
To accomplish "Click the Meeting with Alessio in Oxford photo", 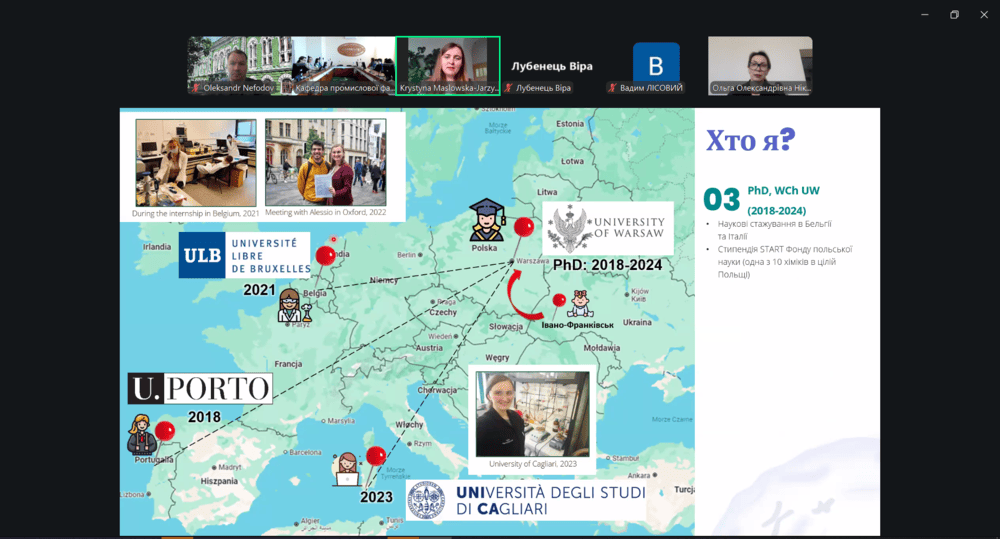I will (326, 163).
